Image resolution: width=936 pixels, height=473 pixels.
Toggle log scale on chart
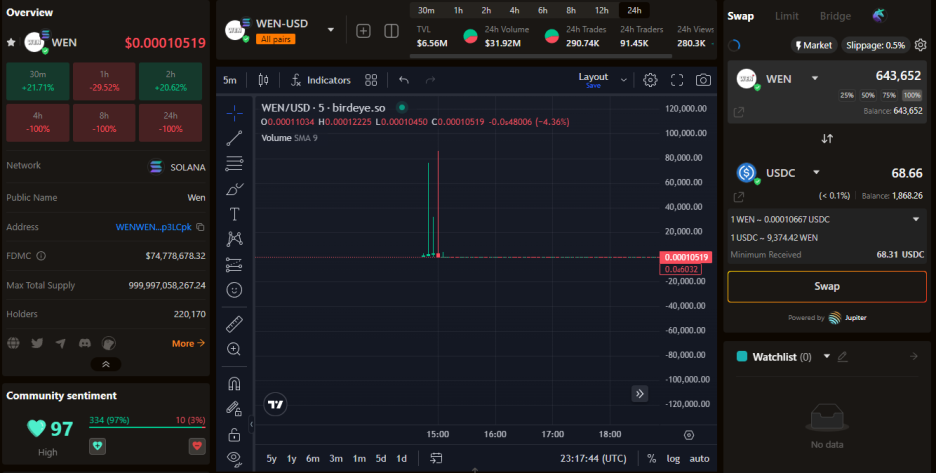[x=673, y=459]
